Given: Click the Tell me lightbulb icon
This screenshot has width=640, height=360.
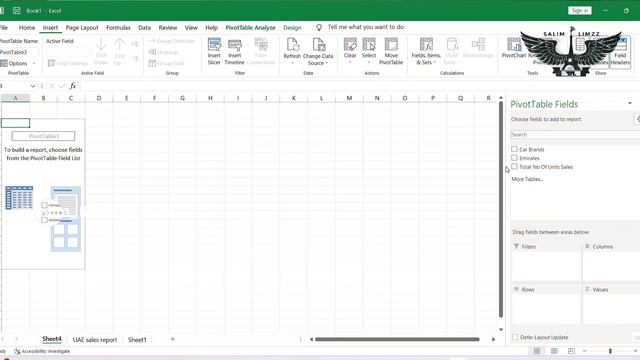Looking at the screenshot, I should pyautogui.click(x=319, y=27).
